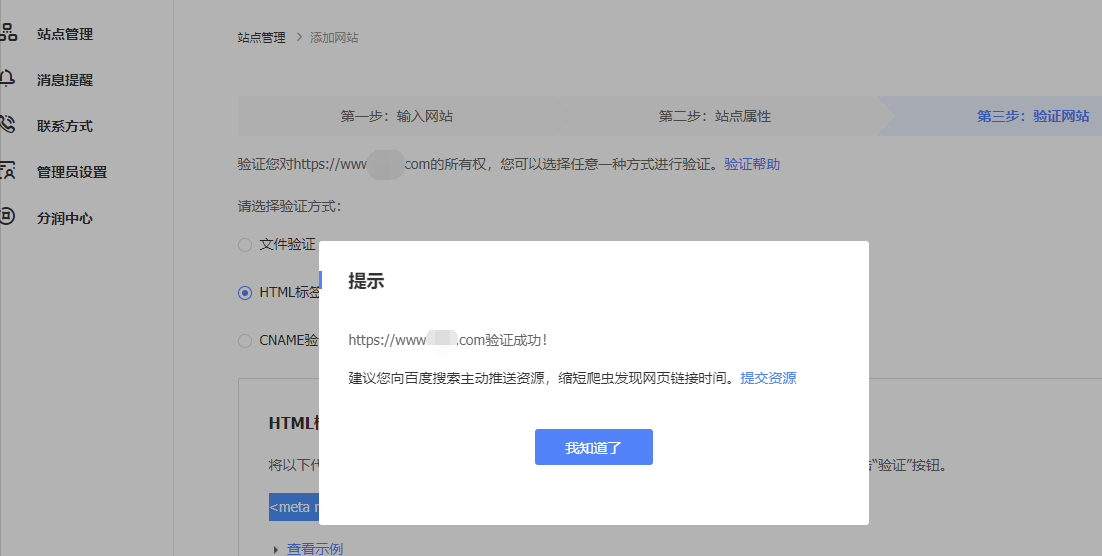This screenshot has height=556, width=1102.
Task: Click the 分润中心 sidebar icon
Action: pyautogui.click(x=8, y=217)
